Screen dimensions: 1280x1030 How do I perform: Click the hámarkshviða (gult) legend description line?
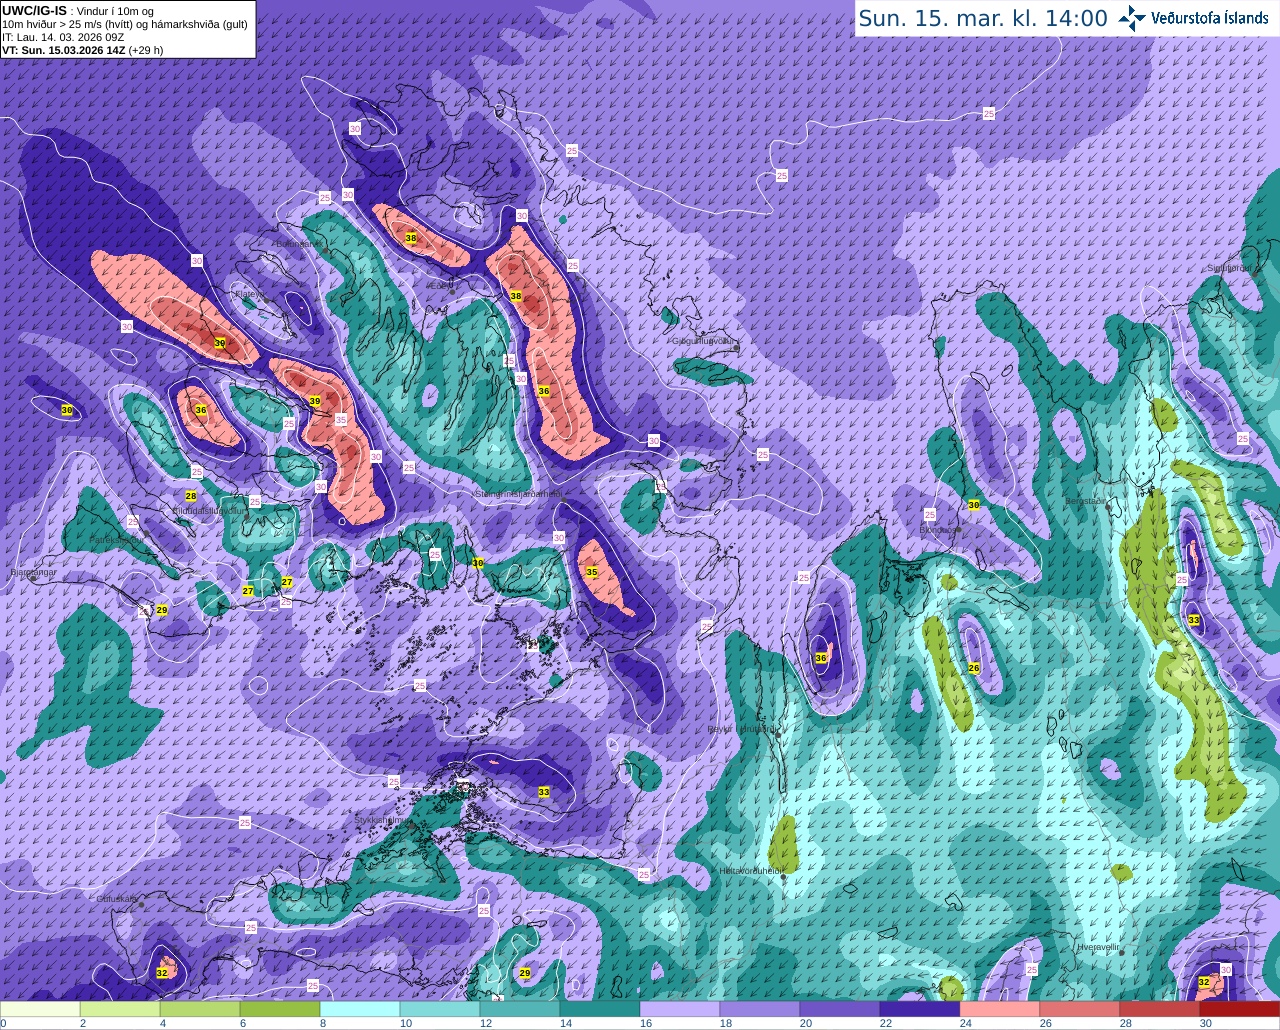click(125, 24)
